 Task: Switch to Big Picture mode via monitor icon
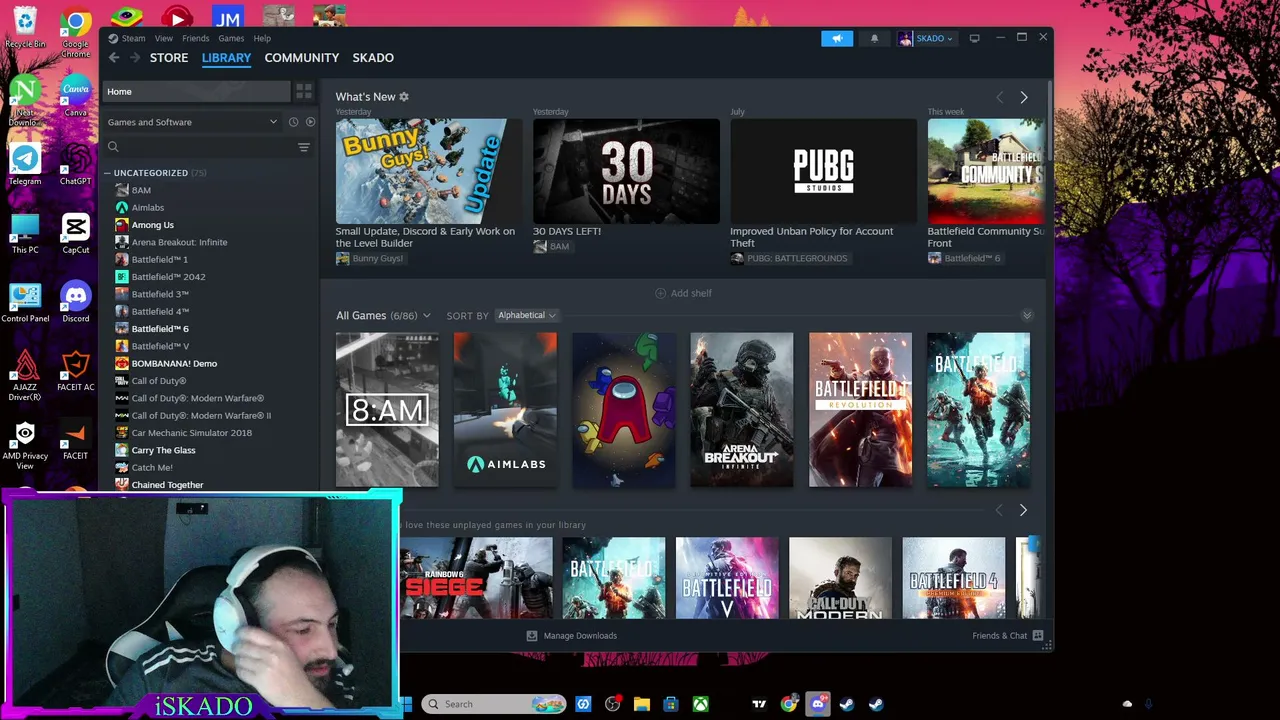[x=974, y=38]
